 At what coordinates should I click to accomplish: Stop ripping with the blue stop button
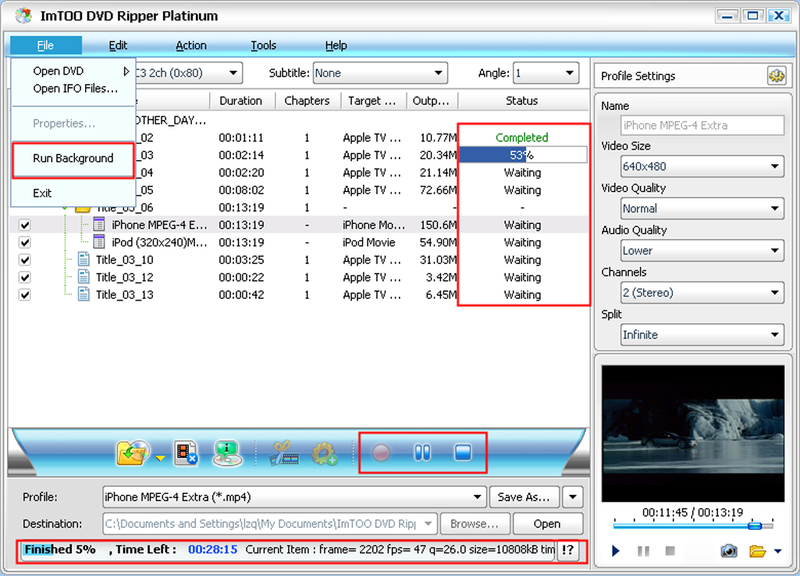pos(463,453)
